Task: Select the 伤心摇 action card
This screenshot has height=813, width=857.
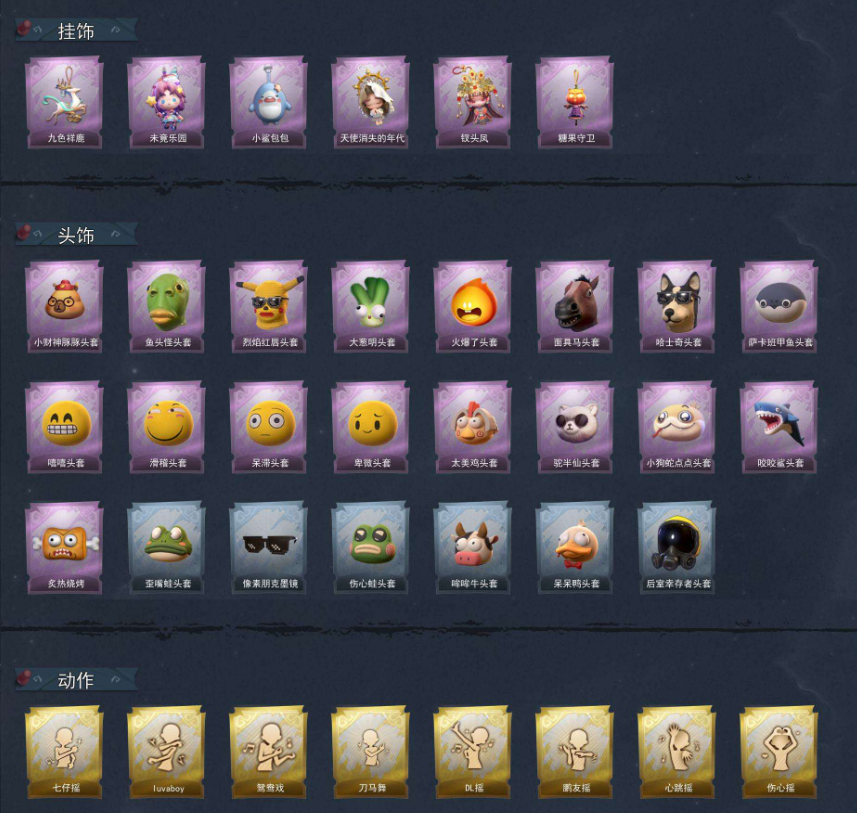Action: pyautogui.click(x=779, y=752)
